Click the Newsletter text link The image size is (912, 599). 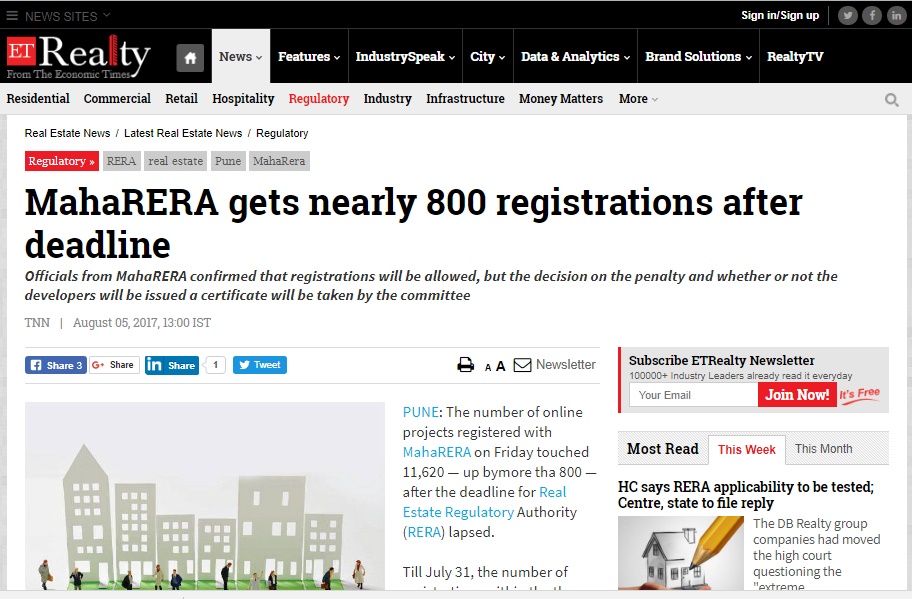tap(566, 365)
